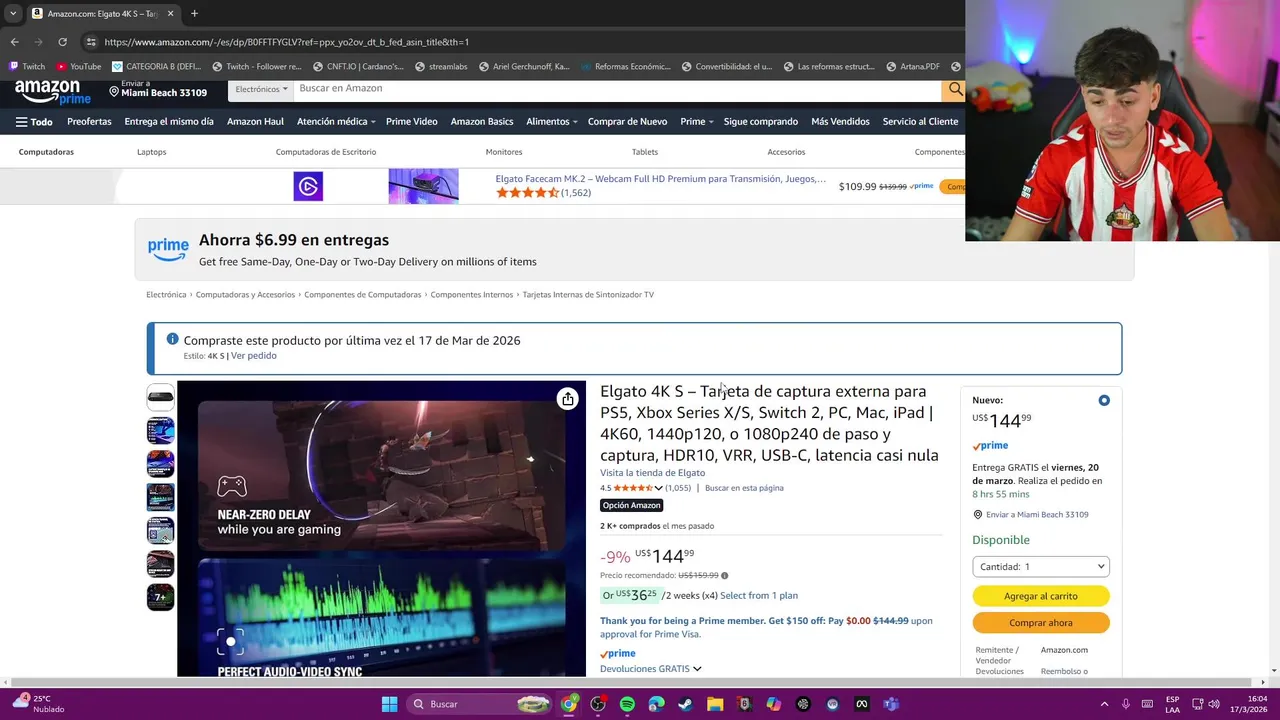
Task: Click the share icon on product image
Action: [567, 398]
